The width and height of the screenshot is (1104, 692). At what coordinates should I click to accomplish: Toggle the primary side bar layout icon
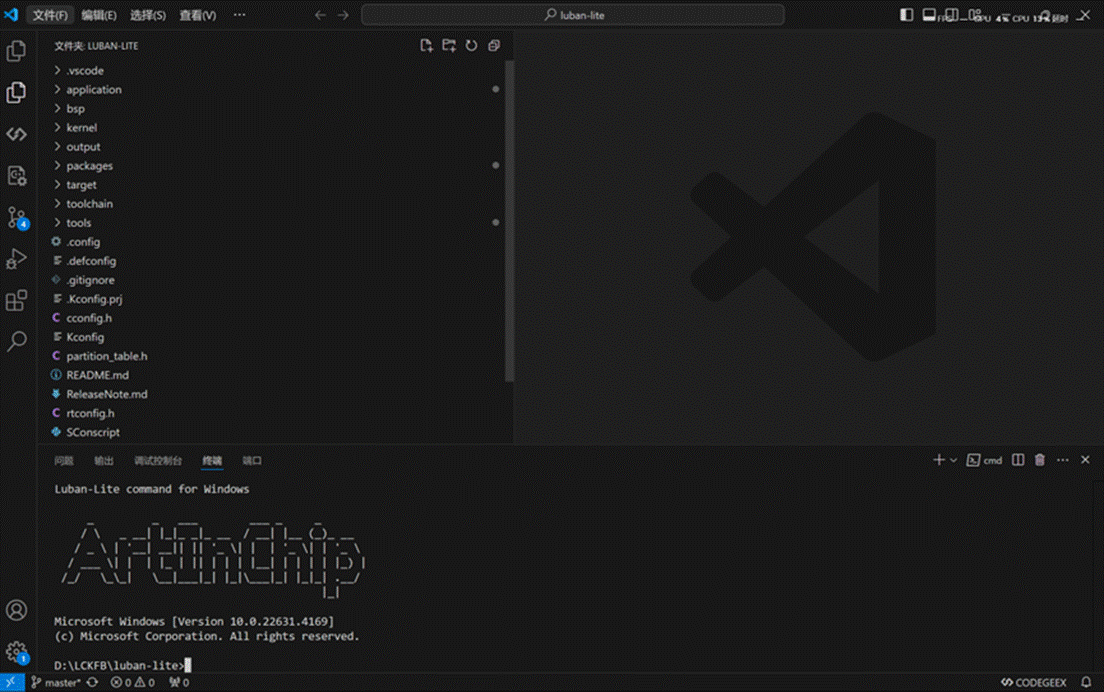click(x=907, y=15)
